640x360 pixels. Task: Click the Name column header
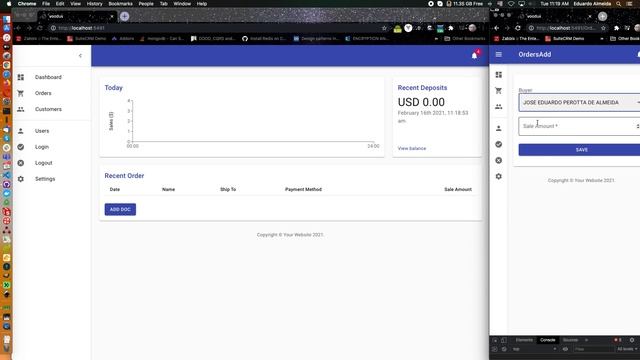168,189
